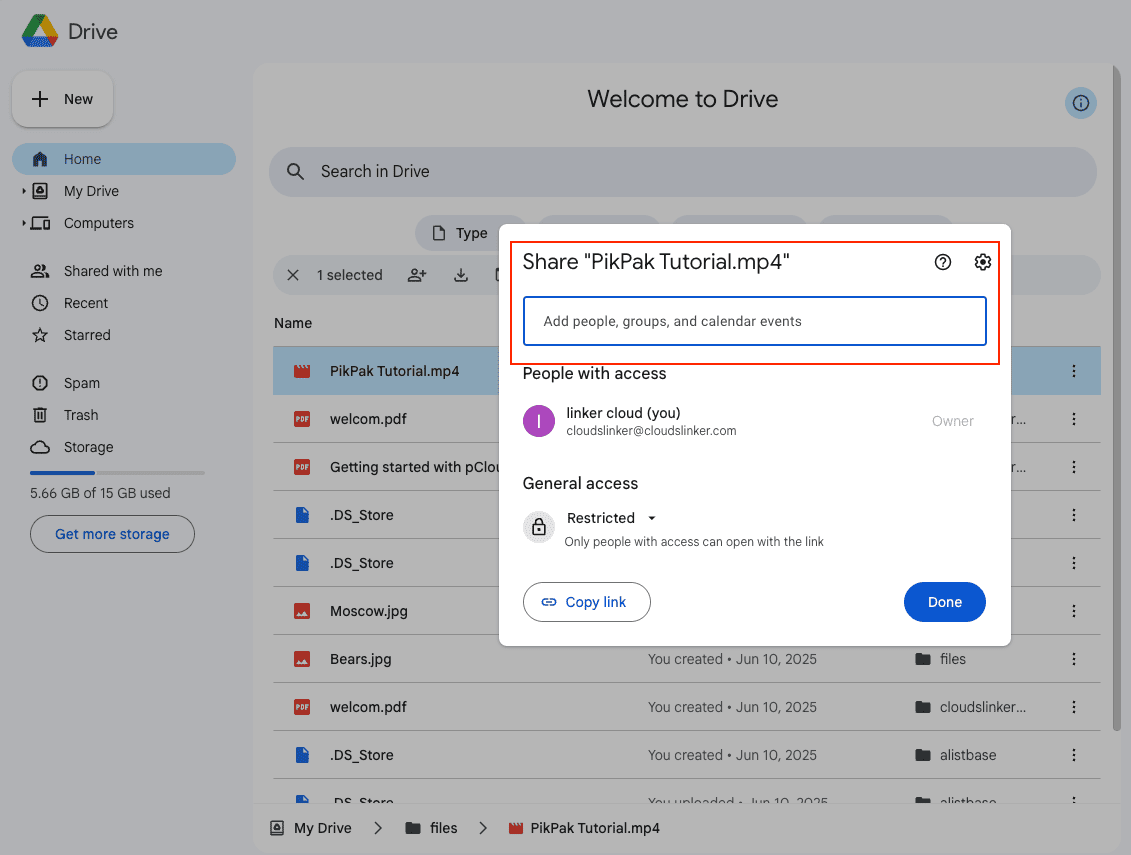This screenshot has width=1131, height=855.
Task: Click the 5.66 GB of 15 GB used text
Action: 100,494
